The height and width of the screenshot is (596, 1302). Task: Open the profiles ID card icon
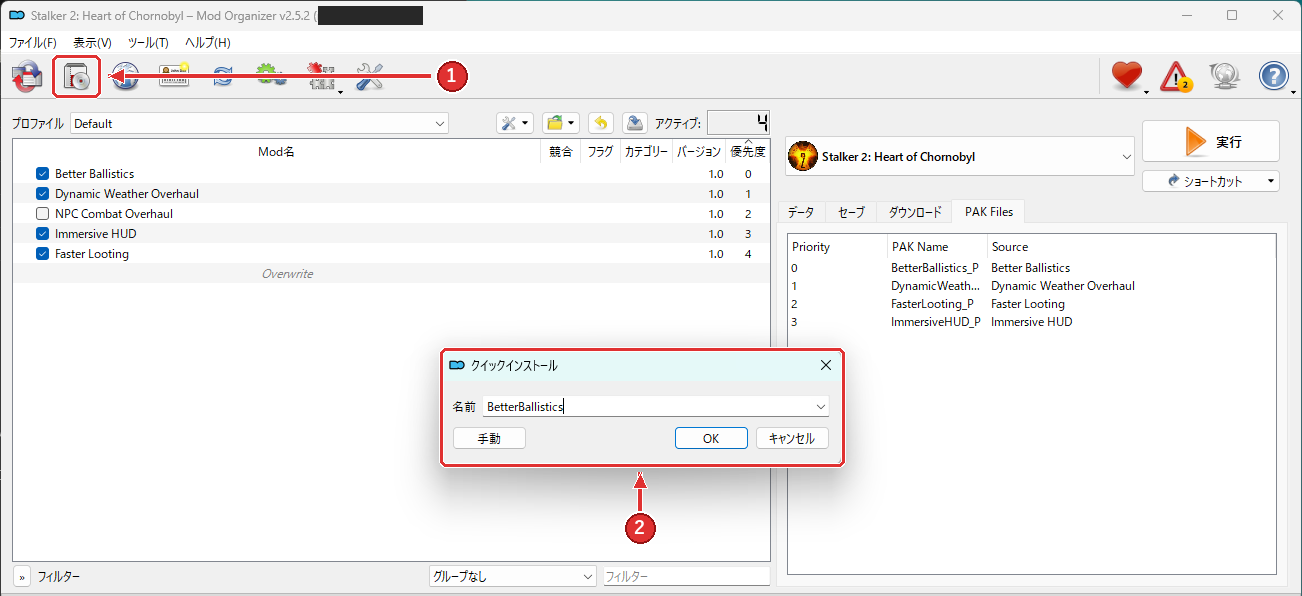coord(174,77)
